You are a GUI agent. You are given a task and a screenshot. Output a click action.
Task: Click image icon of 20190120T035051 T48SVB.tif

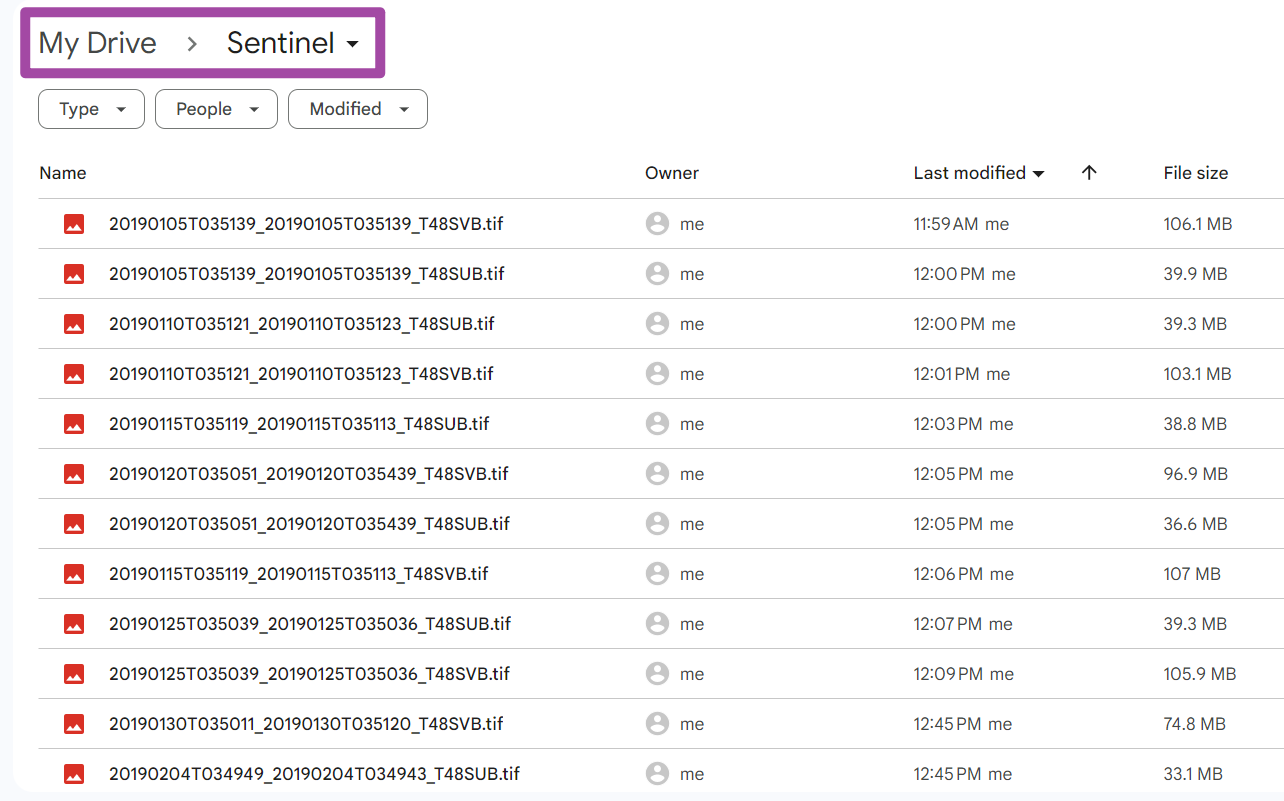click(74, 474)
